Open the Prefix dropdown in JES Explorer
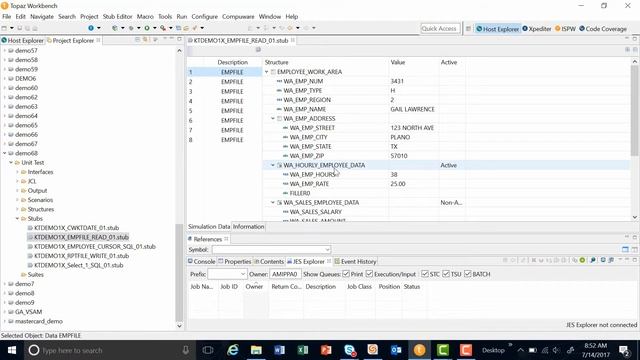Image resolution: width=640 pixels, height=360 pixels. point(243,274)
